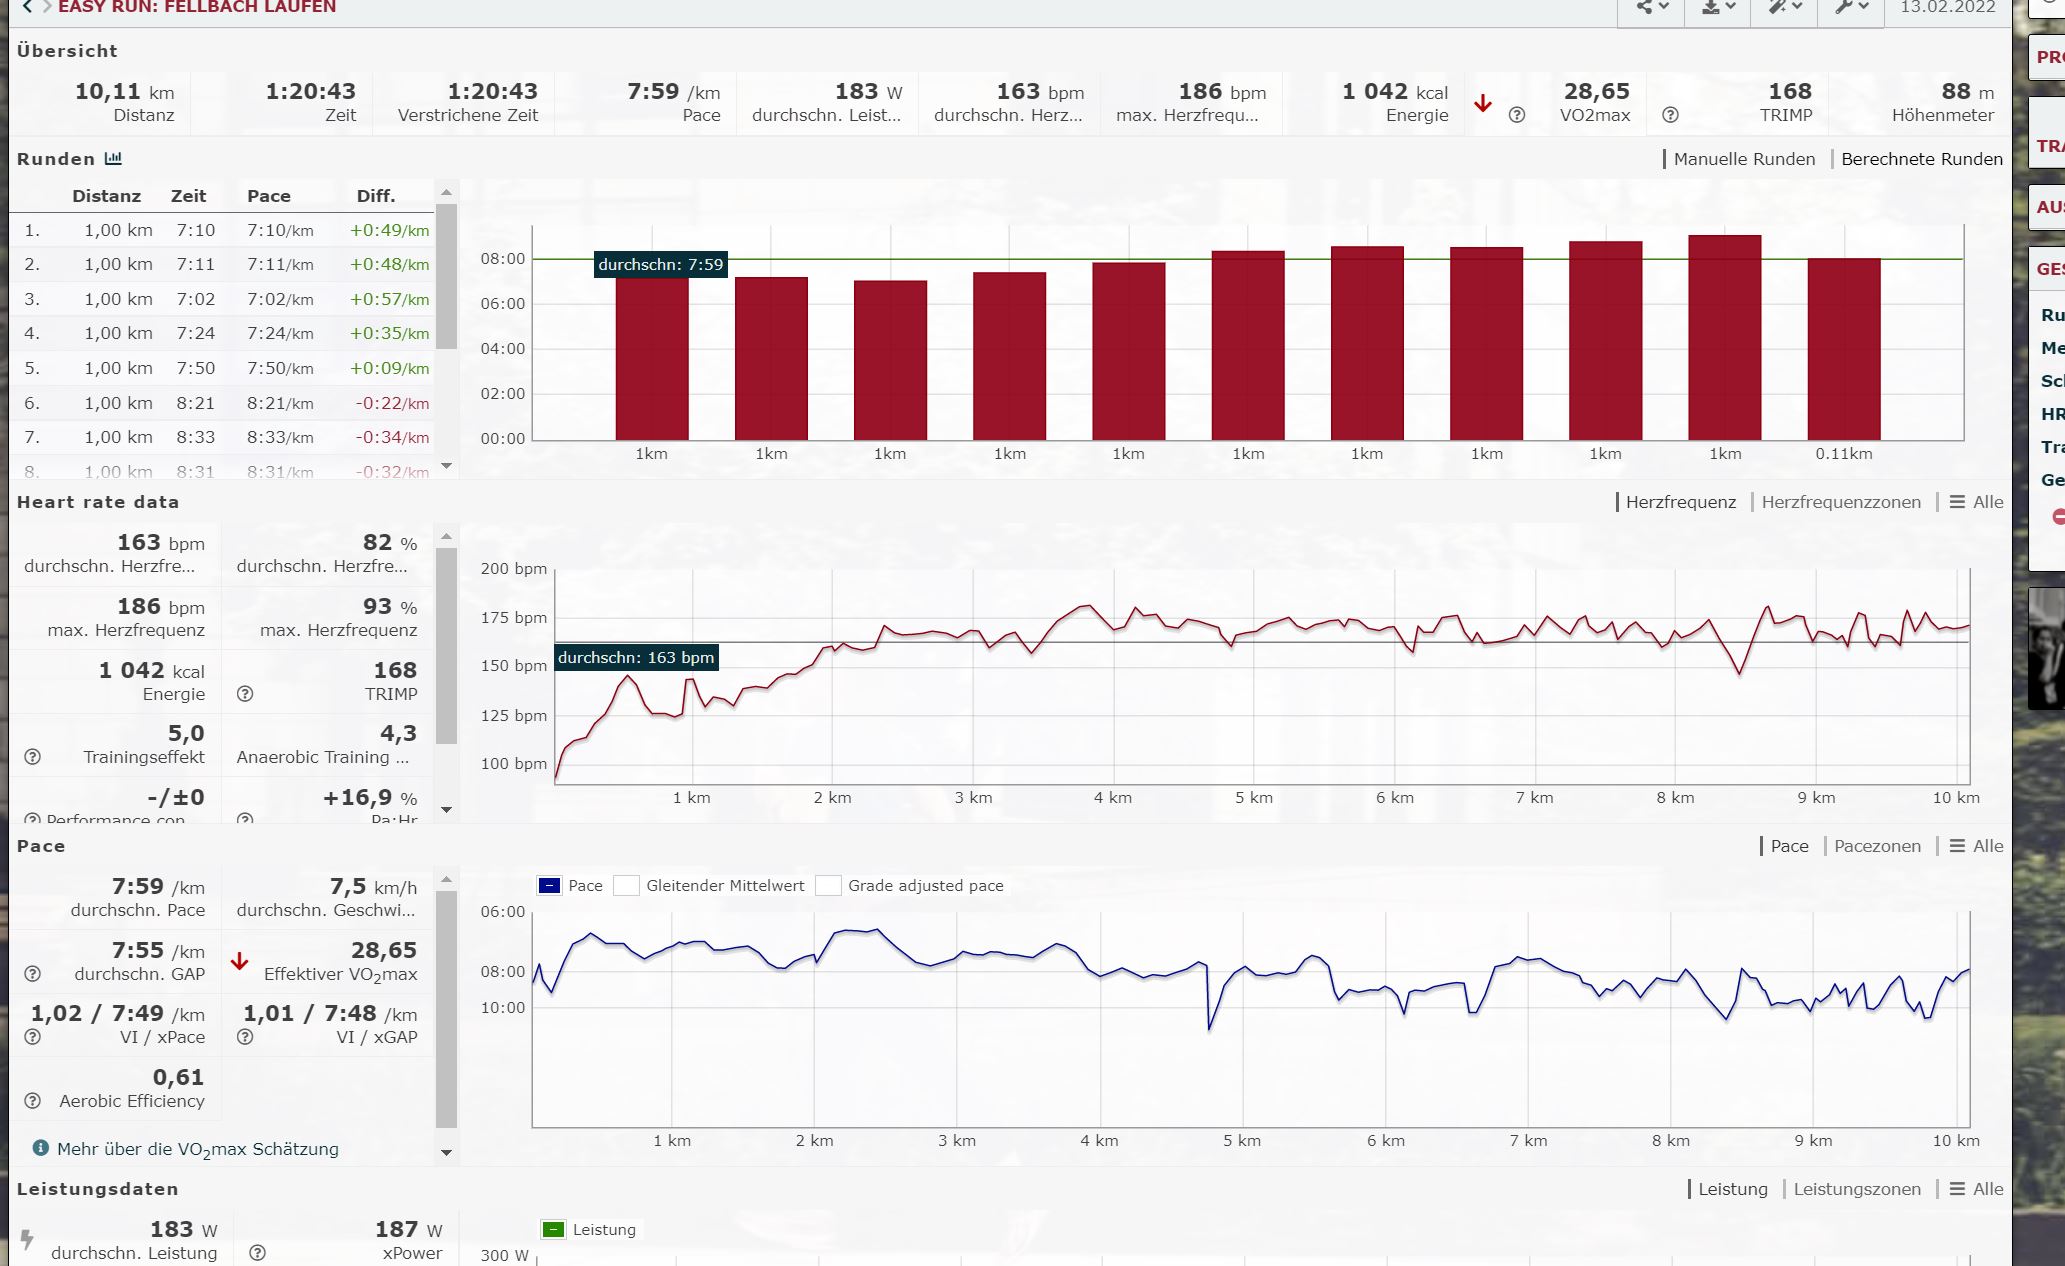The height and width of the screenshot is (1266, 2065).
Task: Open Mehr über die VO2max Schätzung link
Action: [x=197, y=1149]
